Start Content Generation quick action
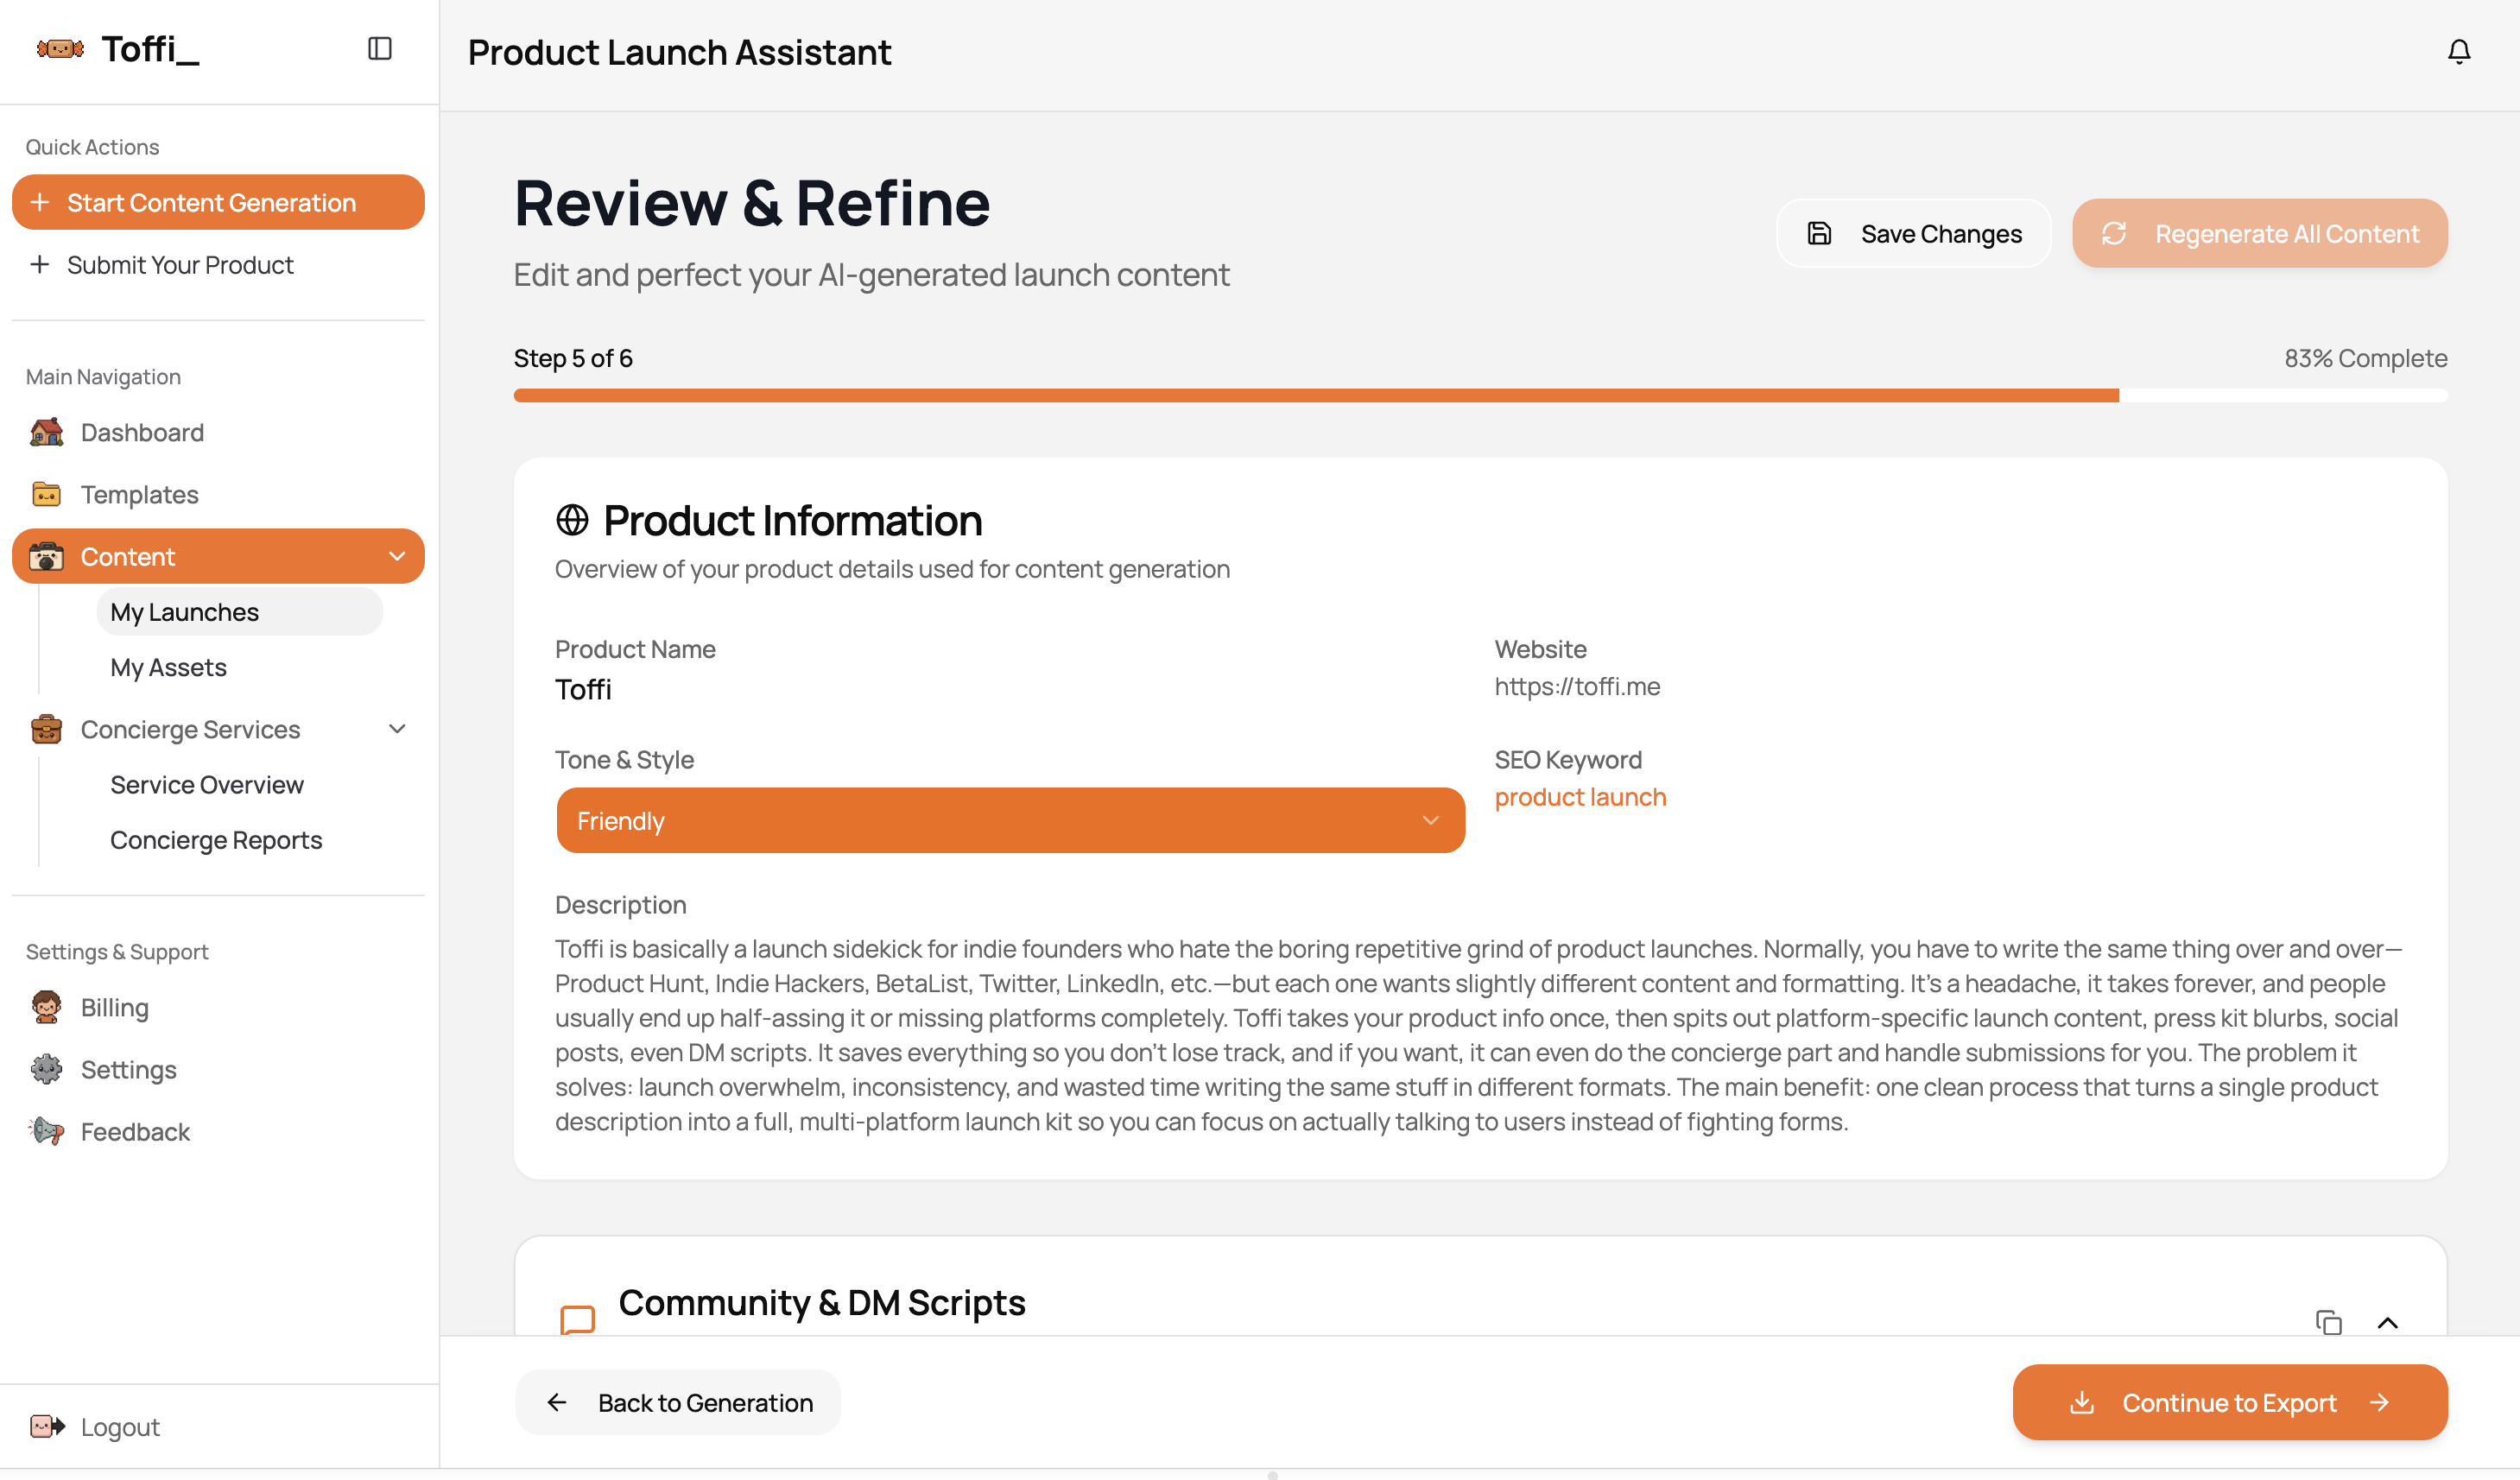2520x1480 pixels. [218, 202]
